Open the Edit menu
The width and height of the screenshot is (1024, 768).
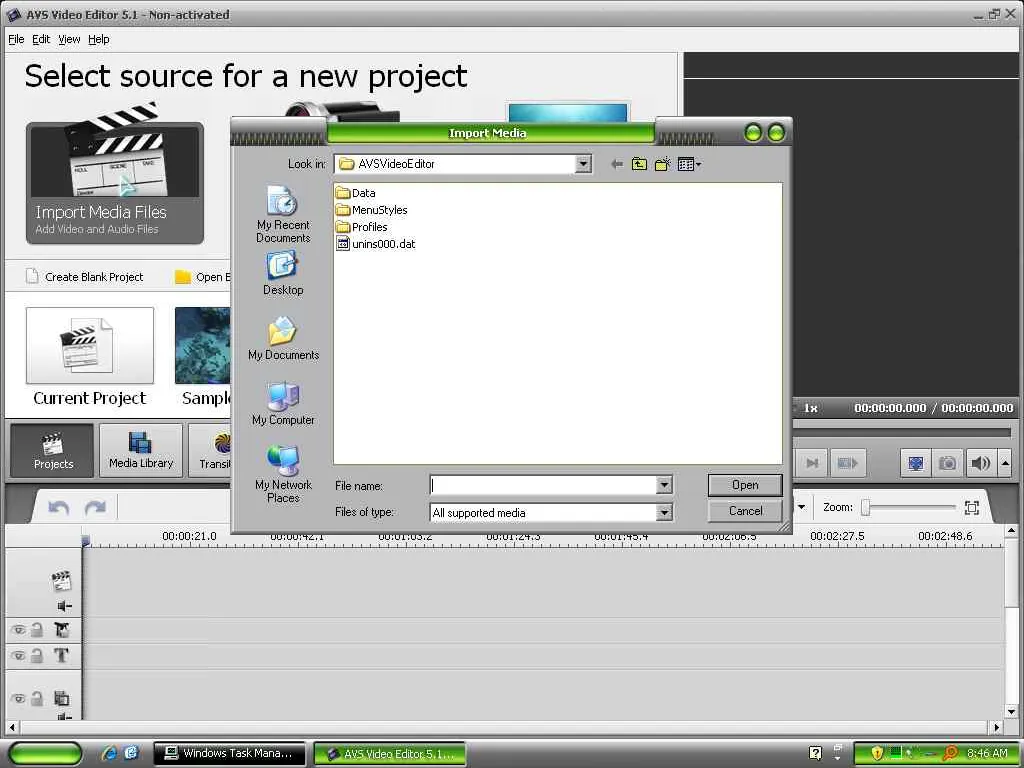(x=41, y=39)
